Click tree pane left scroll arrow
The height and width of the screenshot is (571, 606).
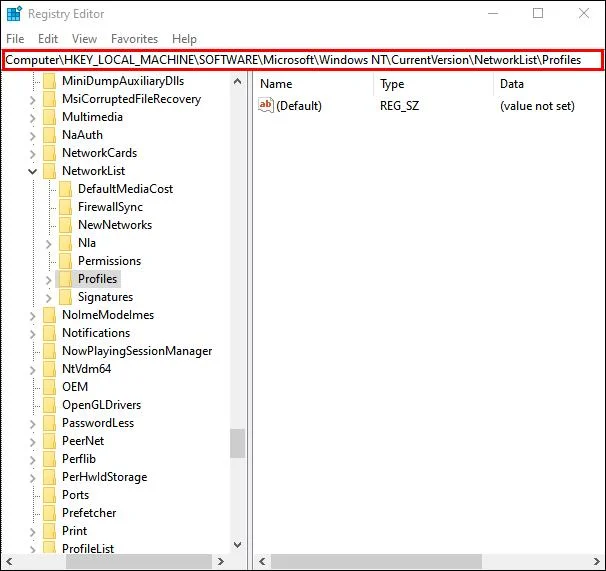[x=9, y=561]
